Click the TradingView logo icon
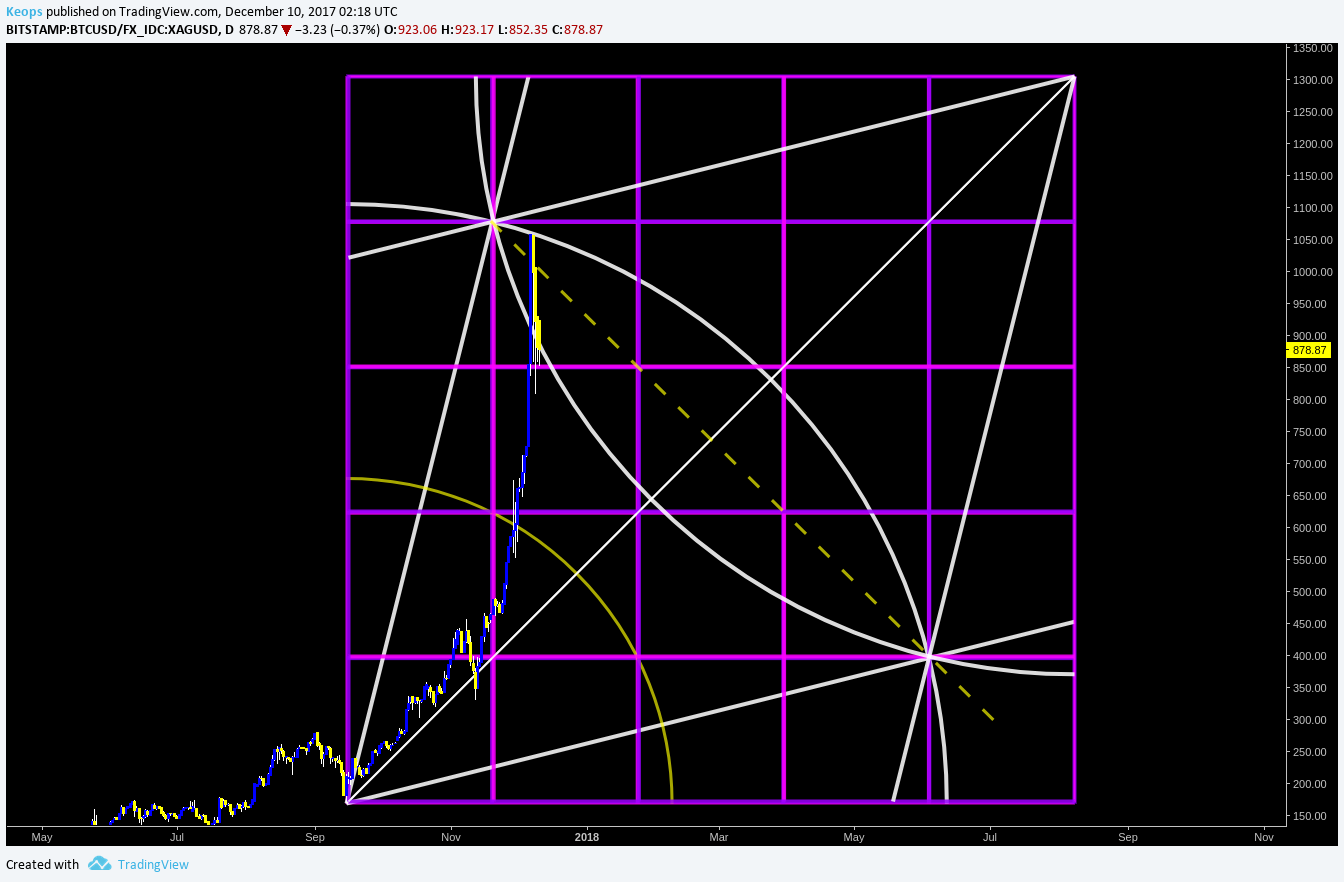Viewport: 1344px width, 882px height. 99,864
